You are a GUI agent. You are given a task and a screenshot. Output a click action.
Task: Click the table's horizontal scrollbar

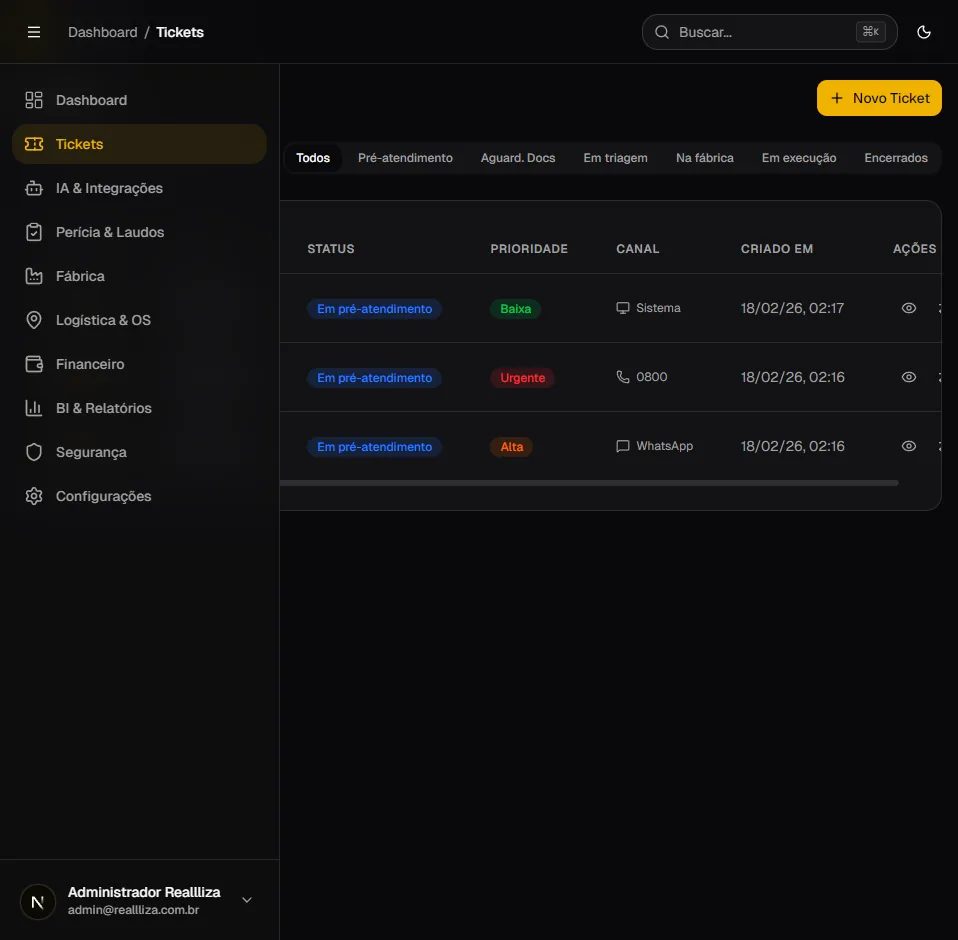(x=589, y=483)
